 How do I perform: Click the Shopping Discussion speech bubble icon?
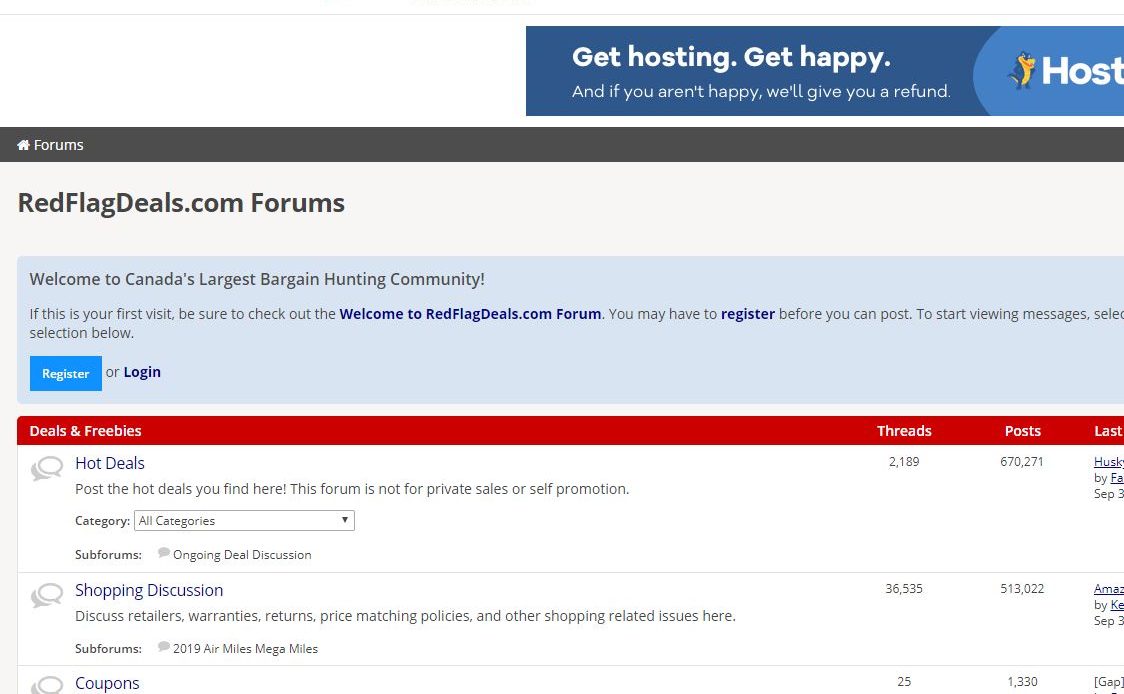coord(47,595)
